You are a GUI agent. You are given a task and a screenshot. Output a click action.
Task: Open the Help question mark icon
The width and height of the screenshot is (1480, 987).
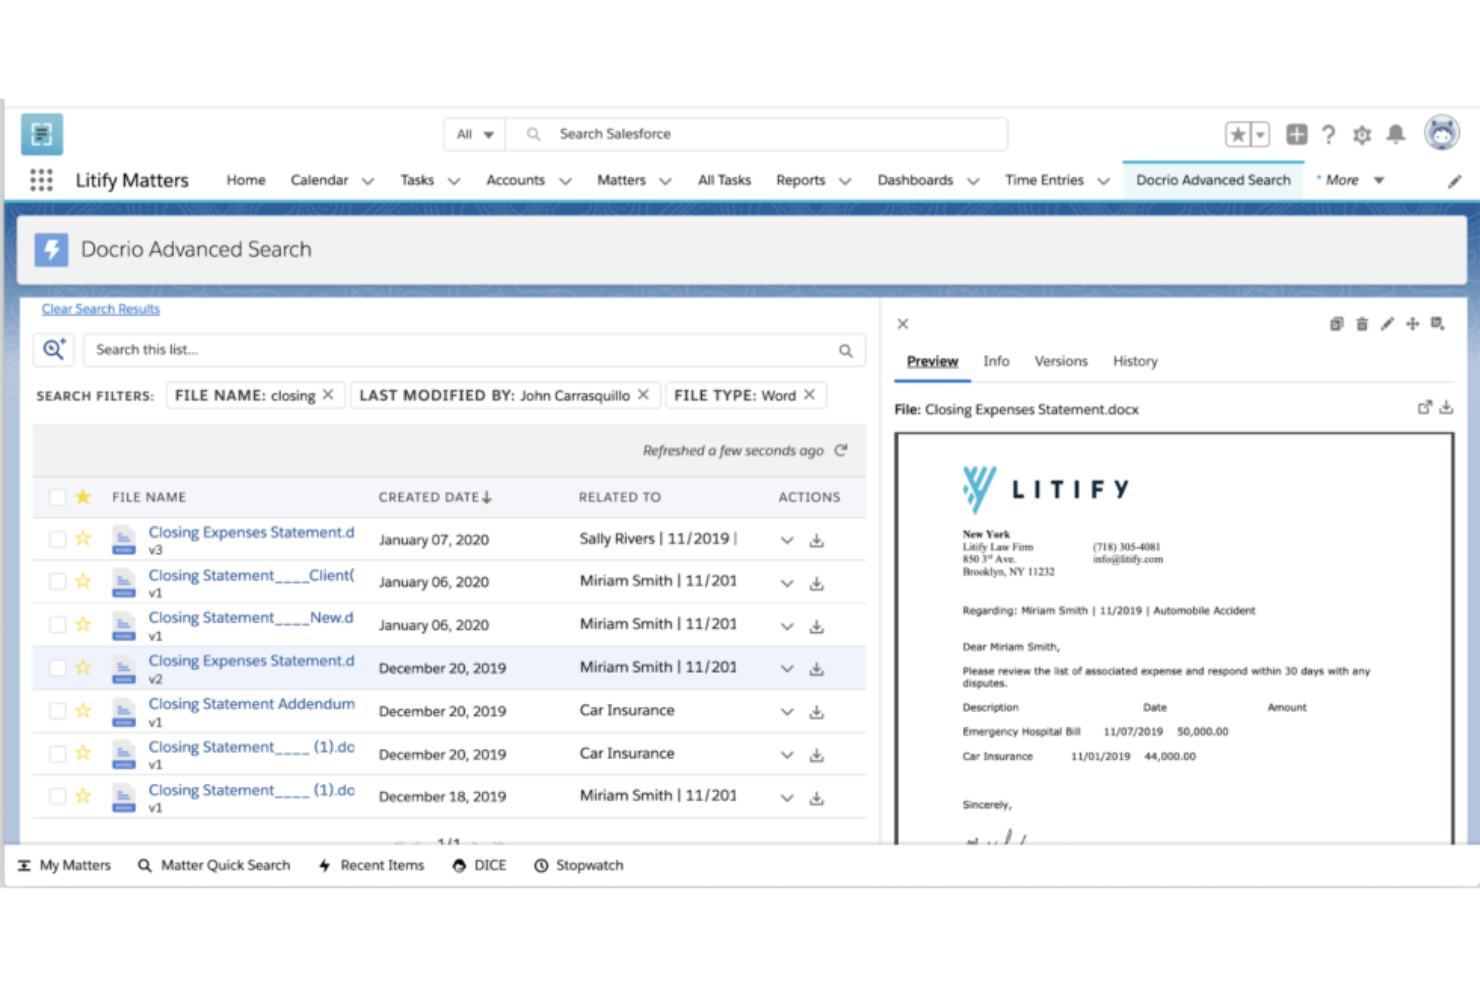coord(1328,134)
